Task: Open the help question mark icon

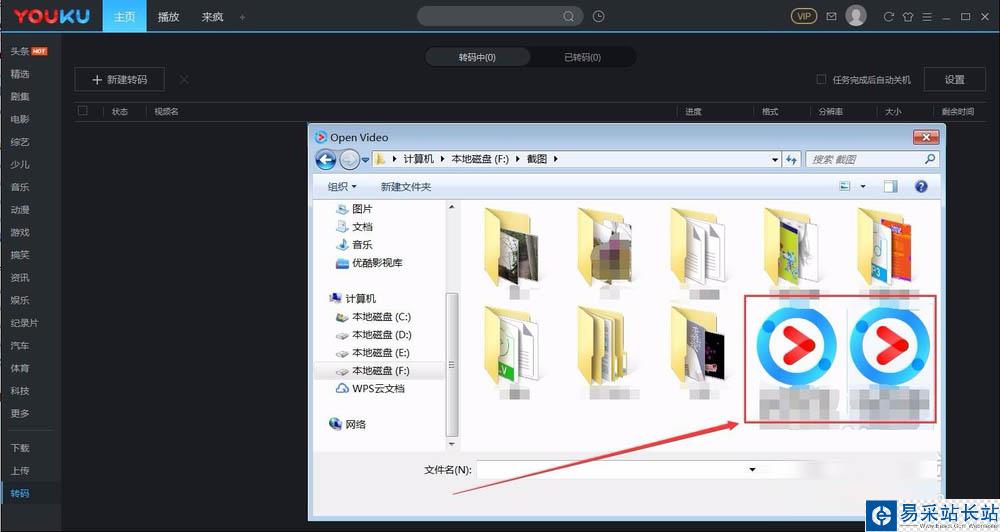Action: [921, 186]
